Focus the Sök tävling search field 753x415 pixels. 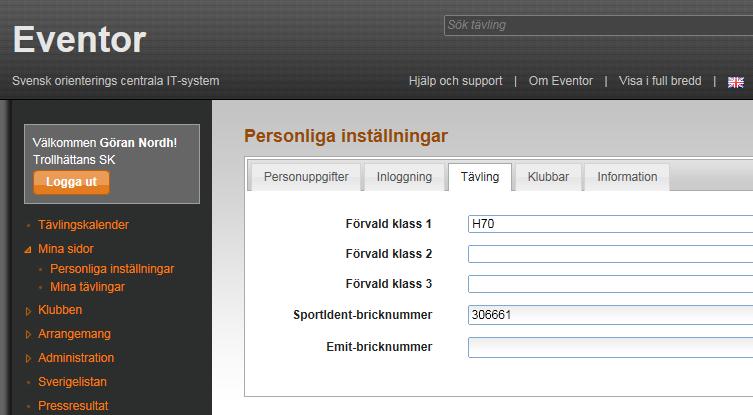(x=598, y=25)
